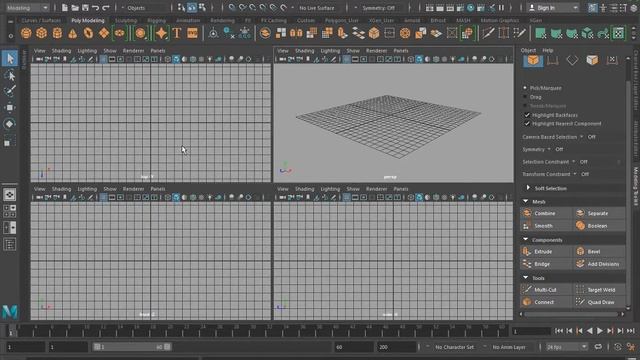Toggle Highlight Backfaces checkbox
Screen dimensions: 640x360
[527, 115]
